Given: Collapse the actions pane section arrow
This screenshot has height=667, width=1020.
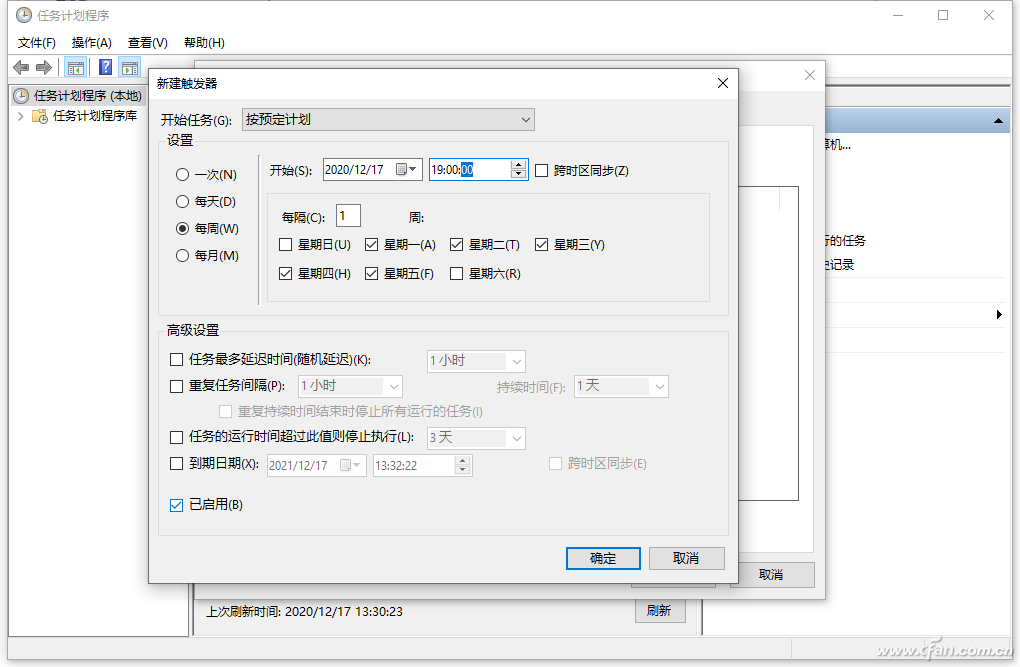Looking at the screenshot, I should point(998,121).
